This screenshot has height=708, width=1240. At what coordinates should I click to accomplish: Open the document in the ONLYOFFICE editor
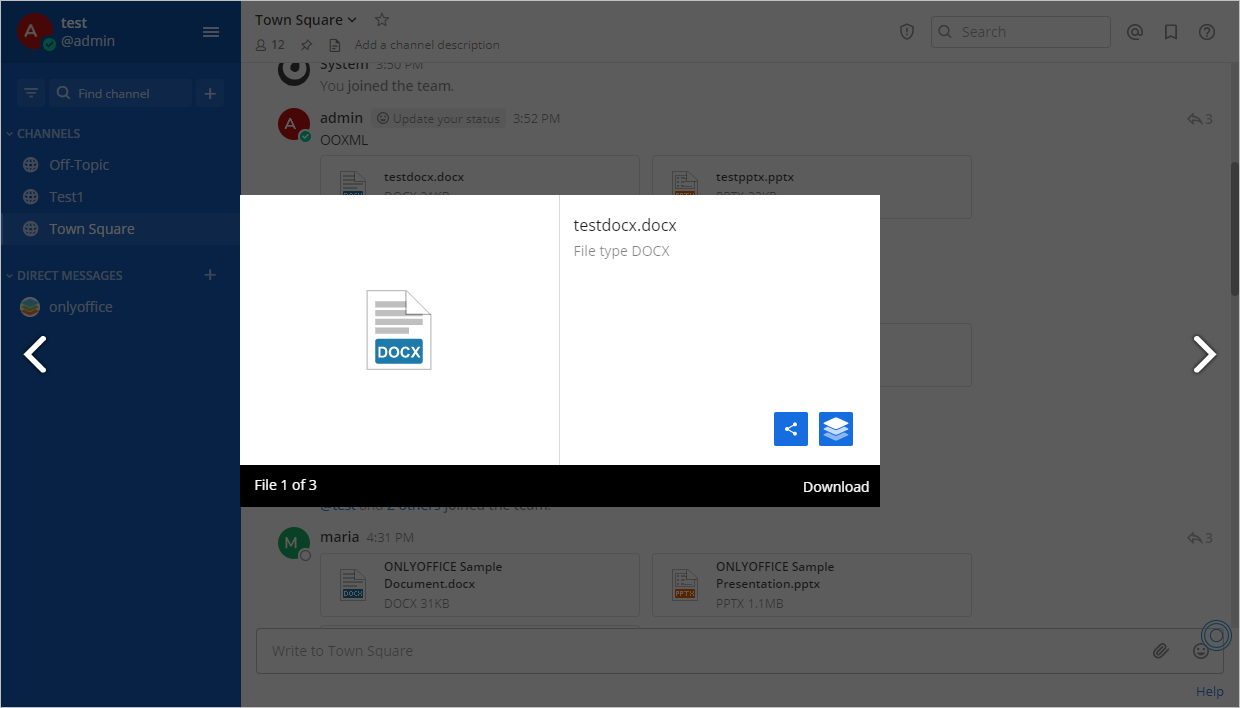coord(836,428)
